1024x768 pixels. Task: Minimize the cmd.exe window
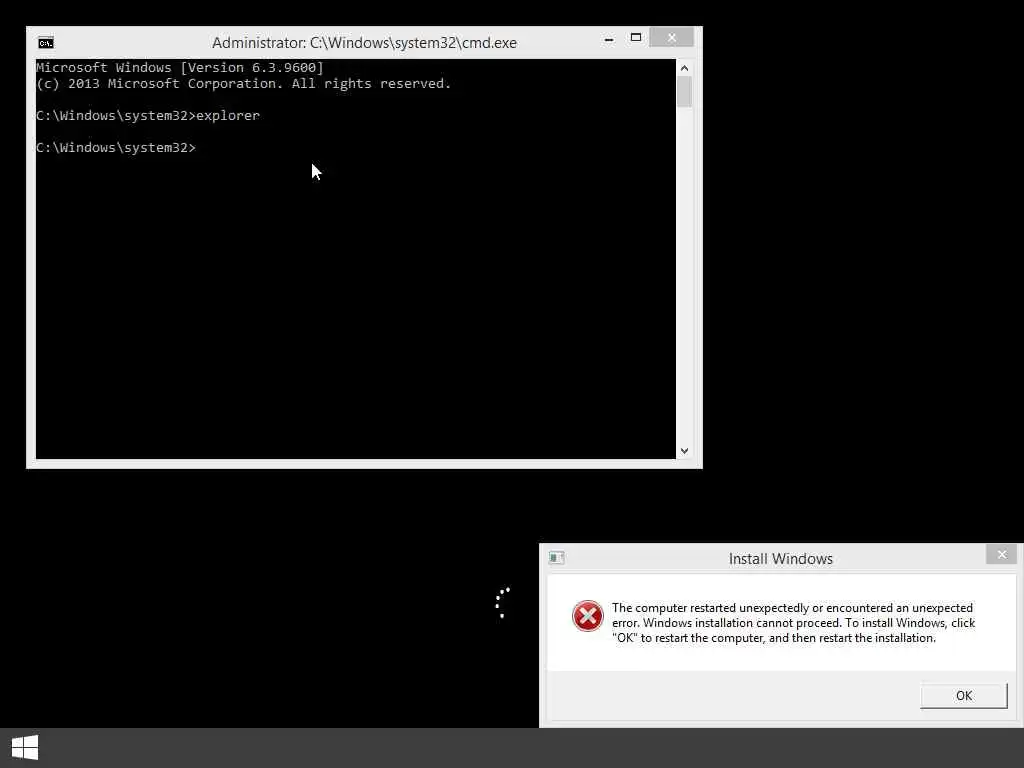[x=609, y=39]
